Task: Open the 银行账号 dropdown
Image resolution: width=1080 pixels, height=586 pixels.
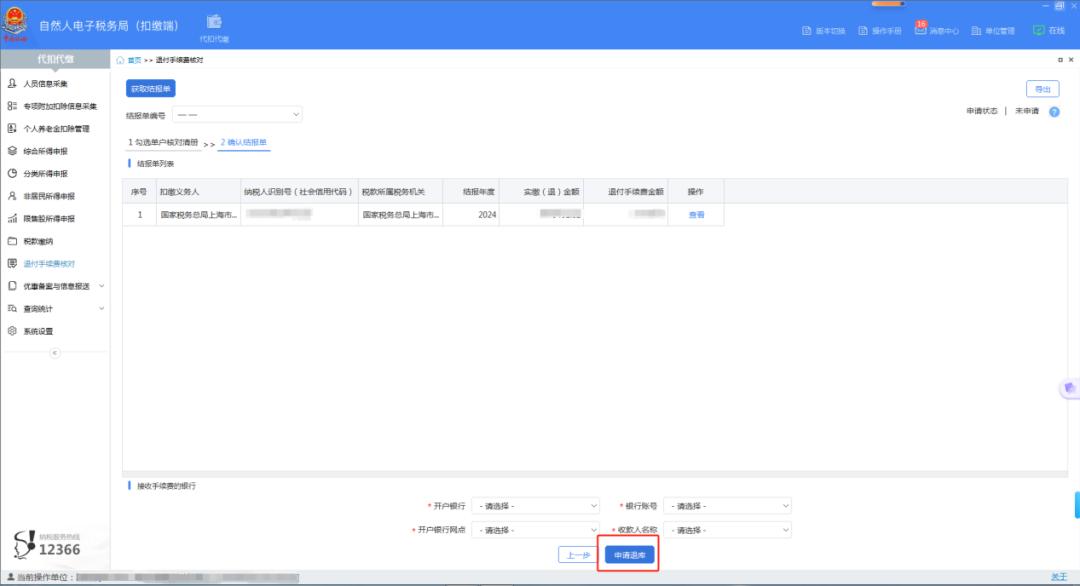Action: click(x=727, y=506)
